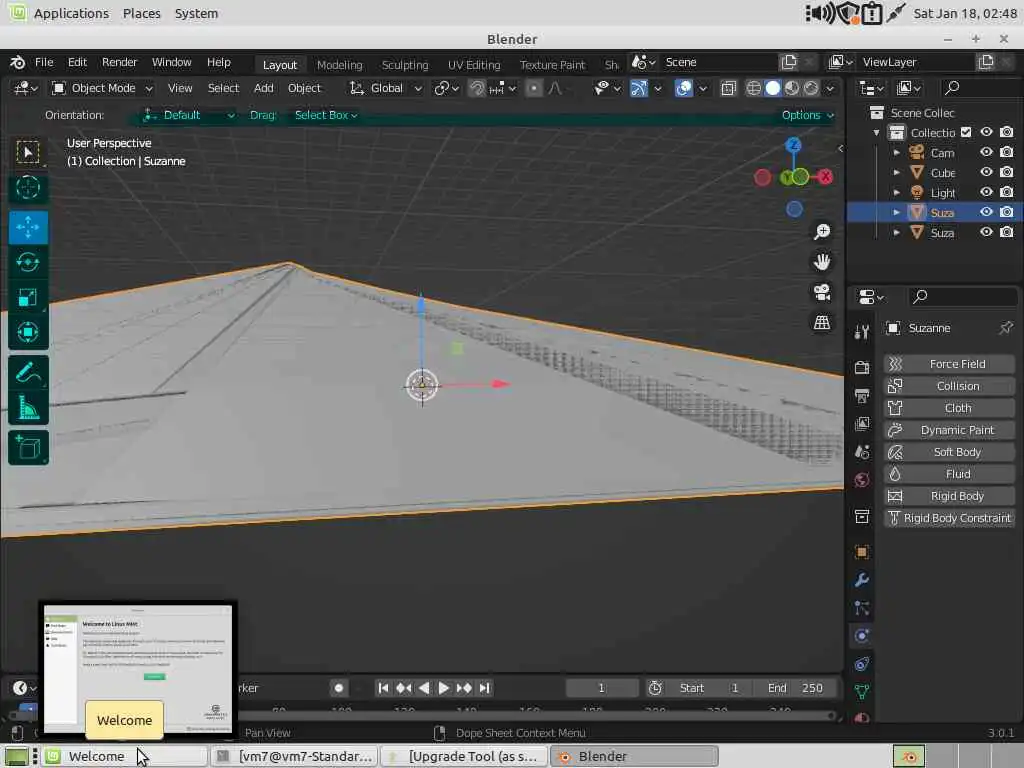
Task: Open the Options dropdown
Action: tap(808, 115)
